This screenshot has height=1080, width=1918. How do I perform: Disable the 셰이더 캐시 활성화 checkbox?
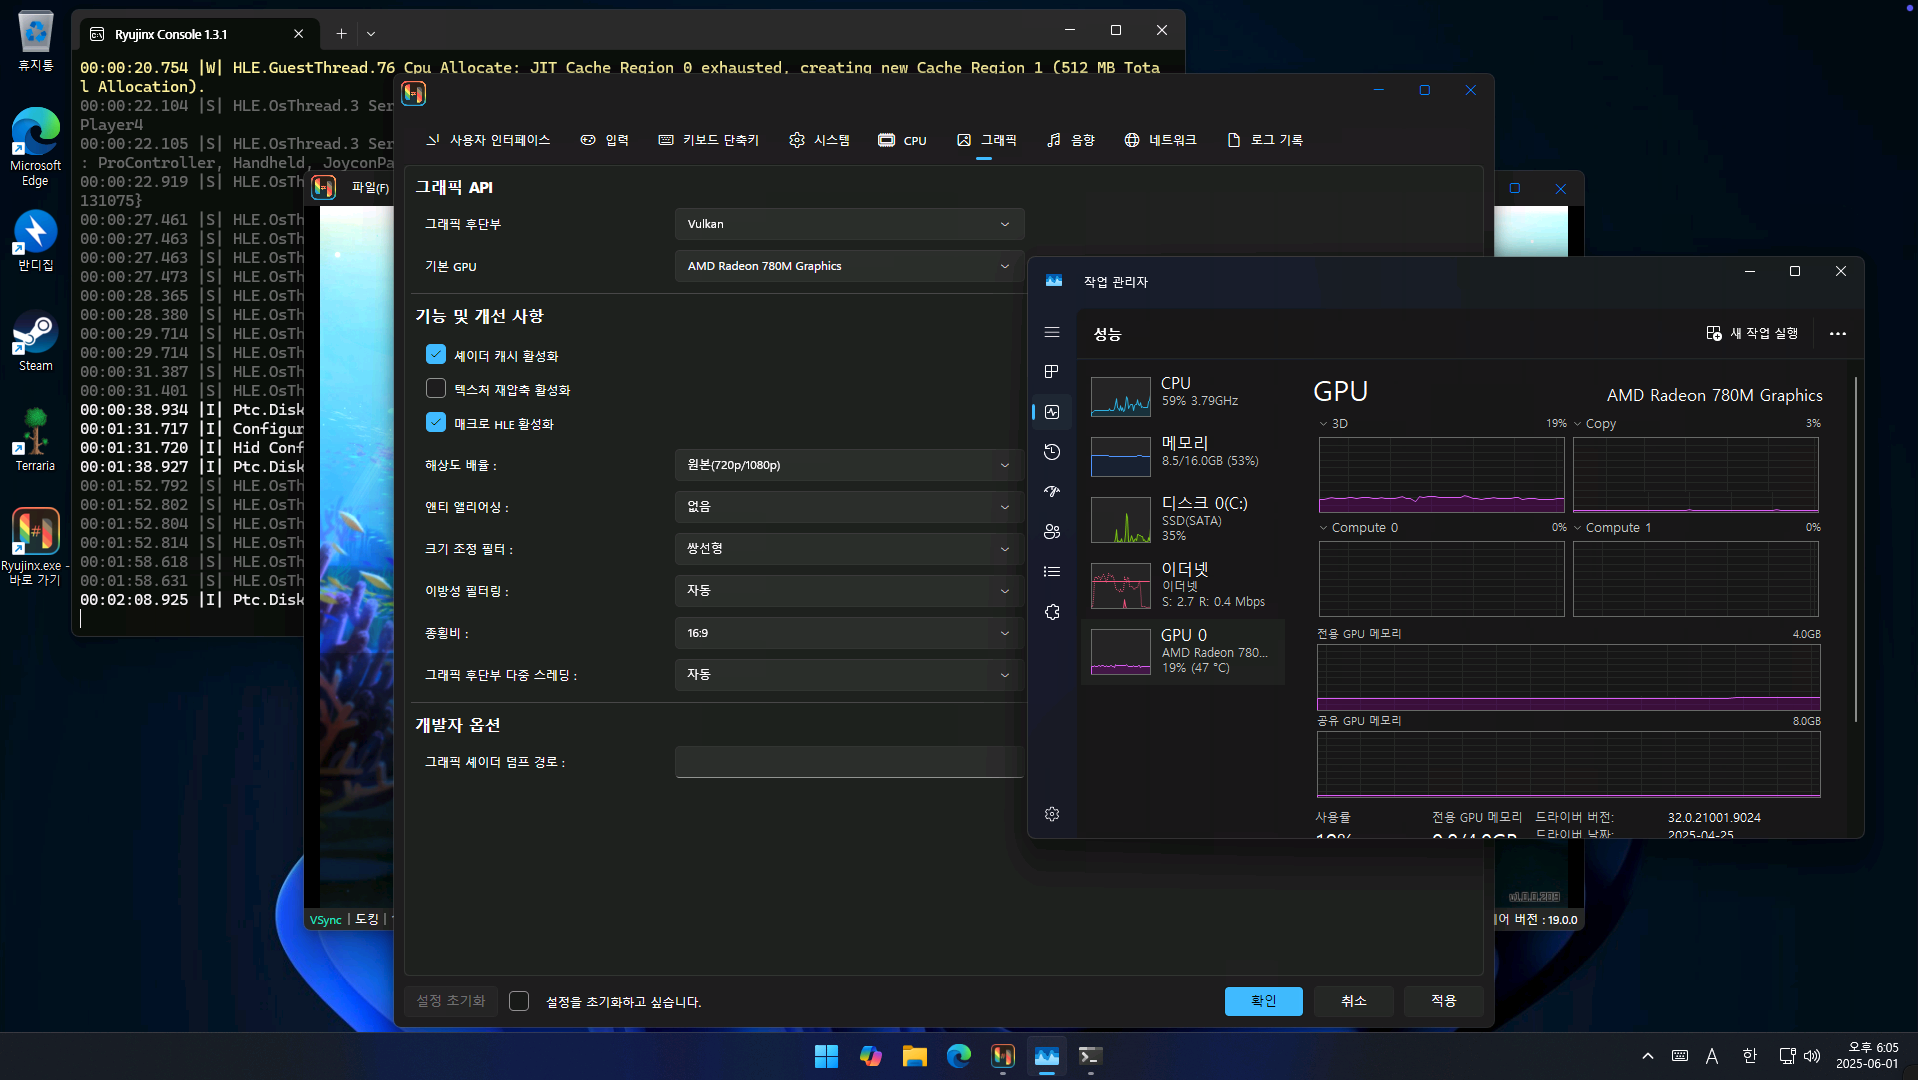(436, 355)
